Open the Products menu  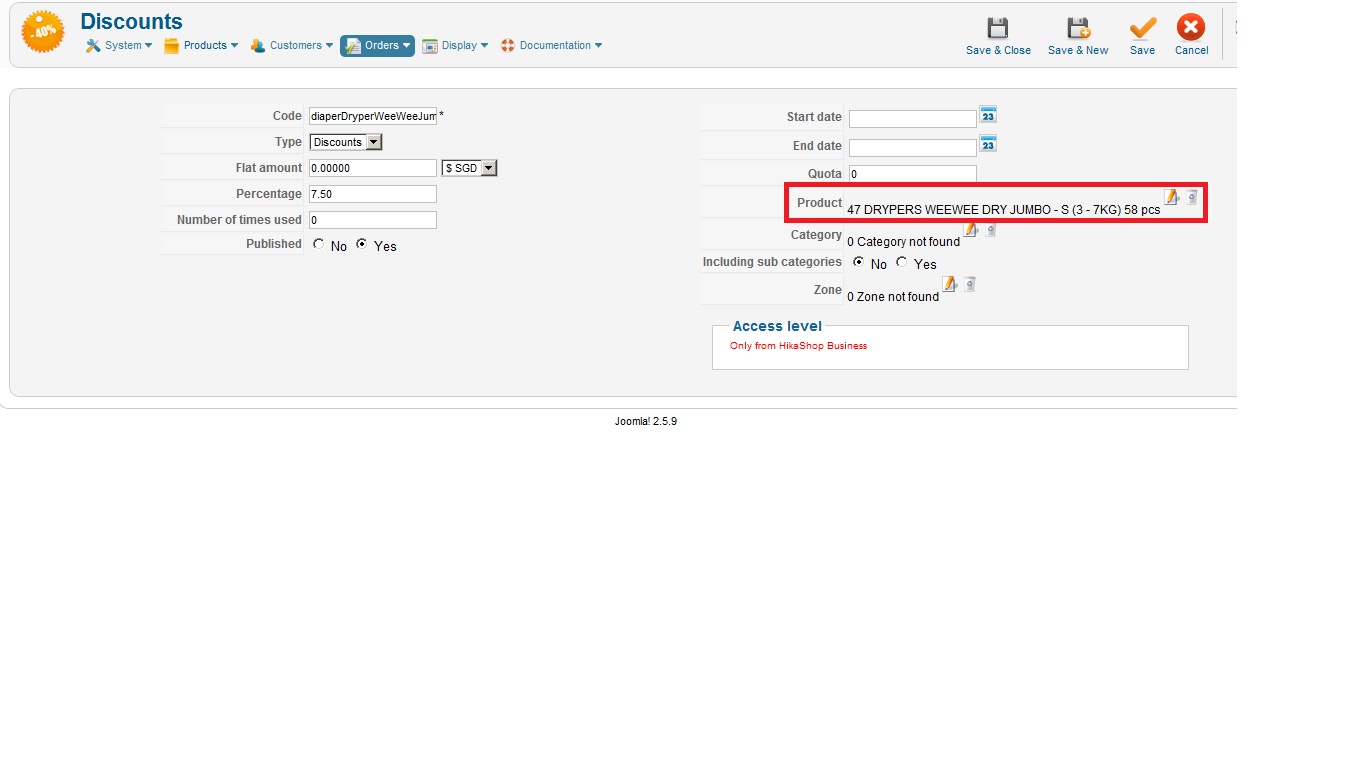point(201,45)
